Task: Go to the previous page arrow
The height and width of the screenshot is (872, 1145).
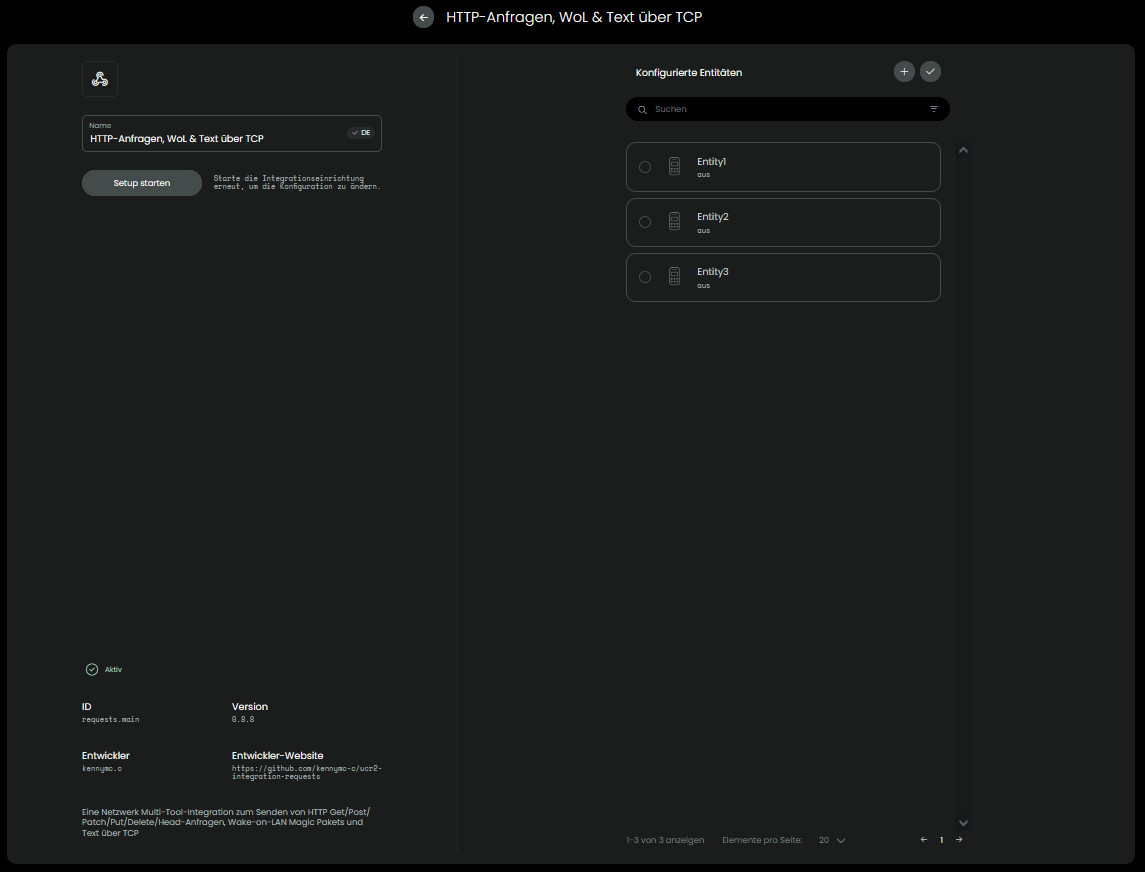Action: tap(924, 840)
